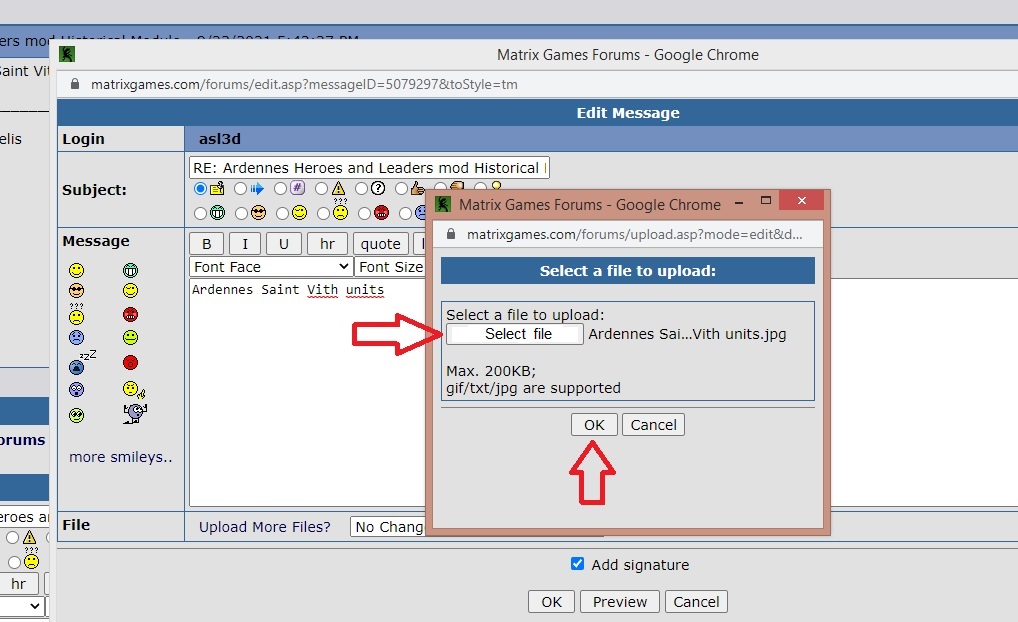
Task: Select warning icon radio in background window
Action: point(12,538)
